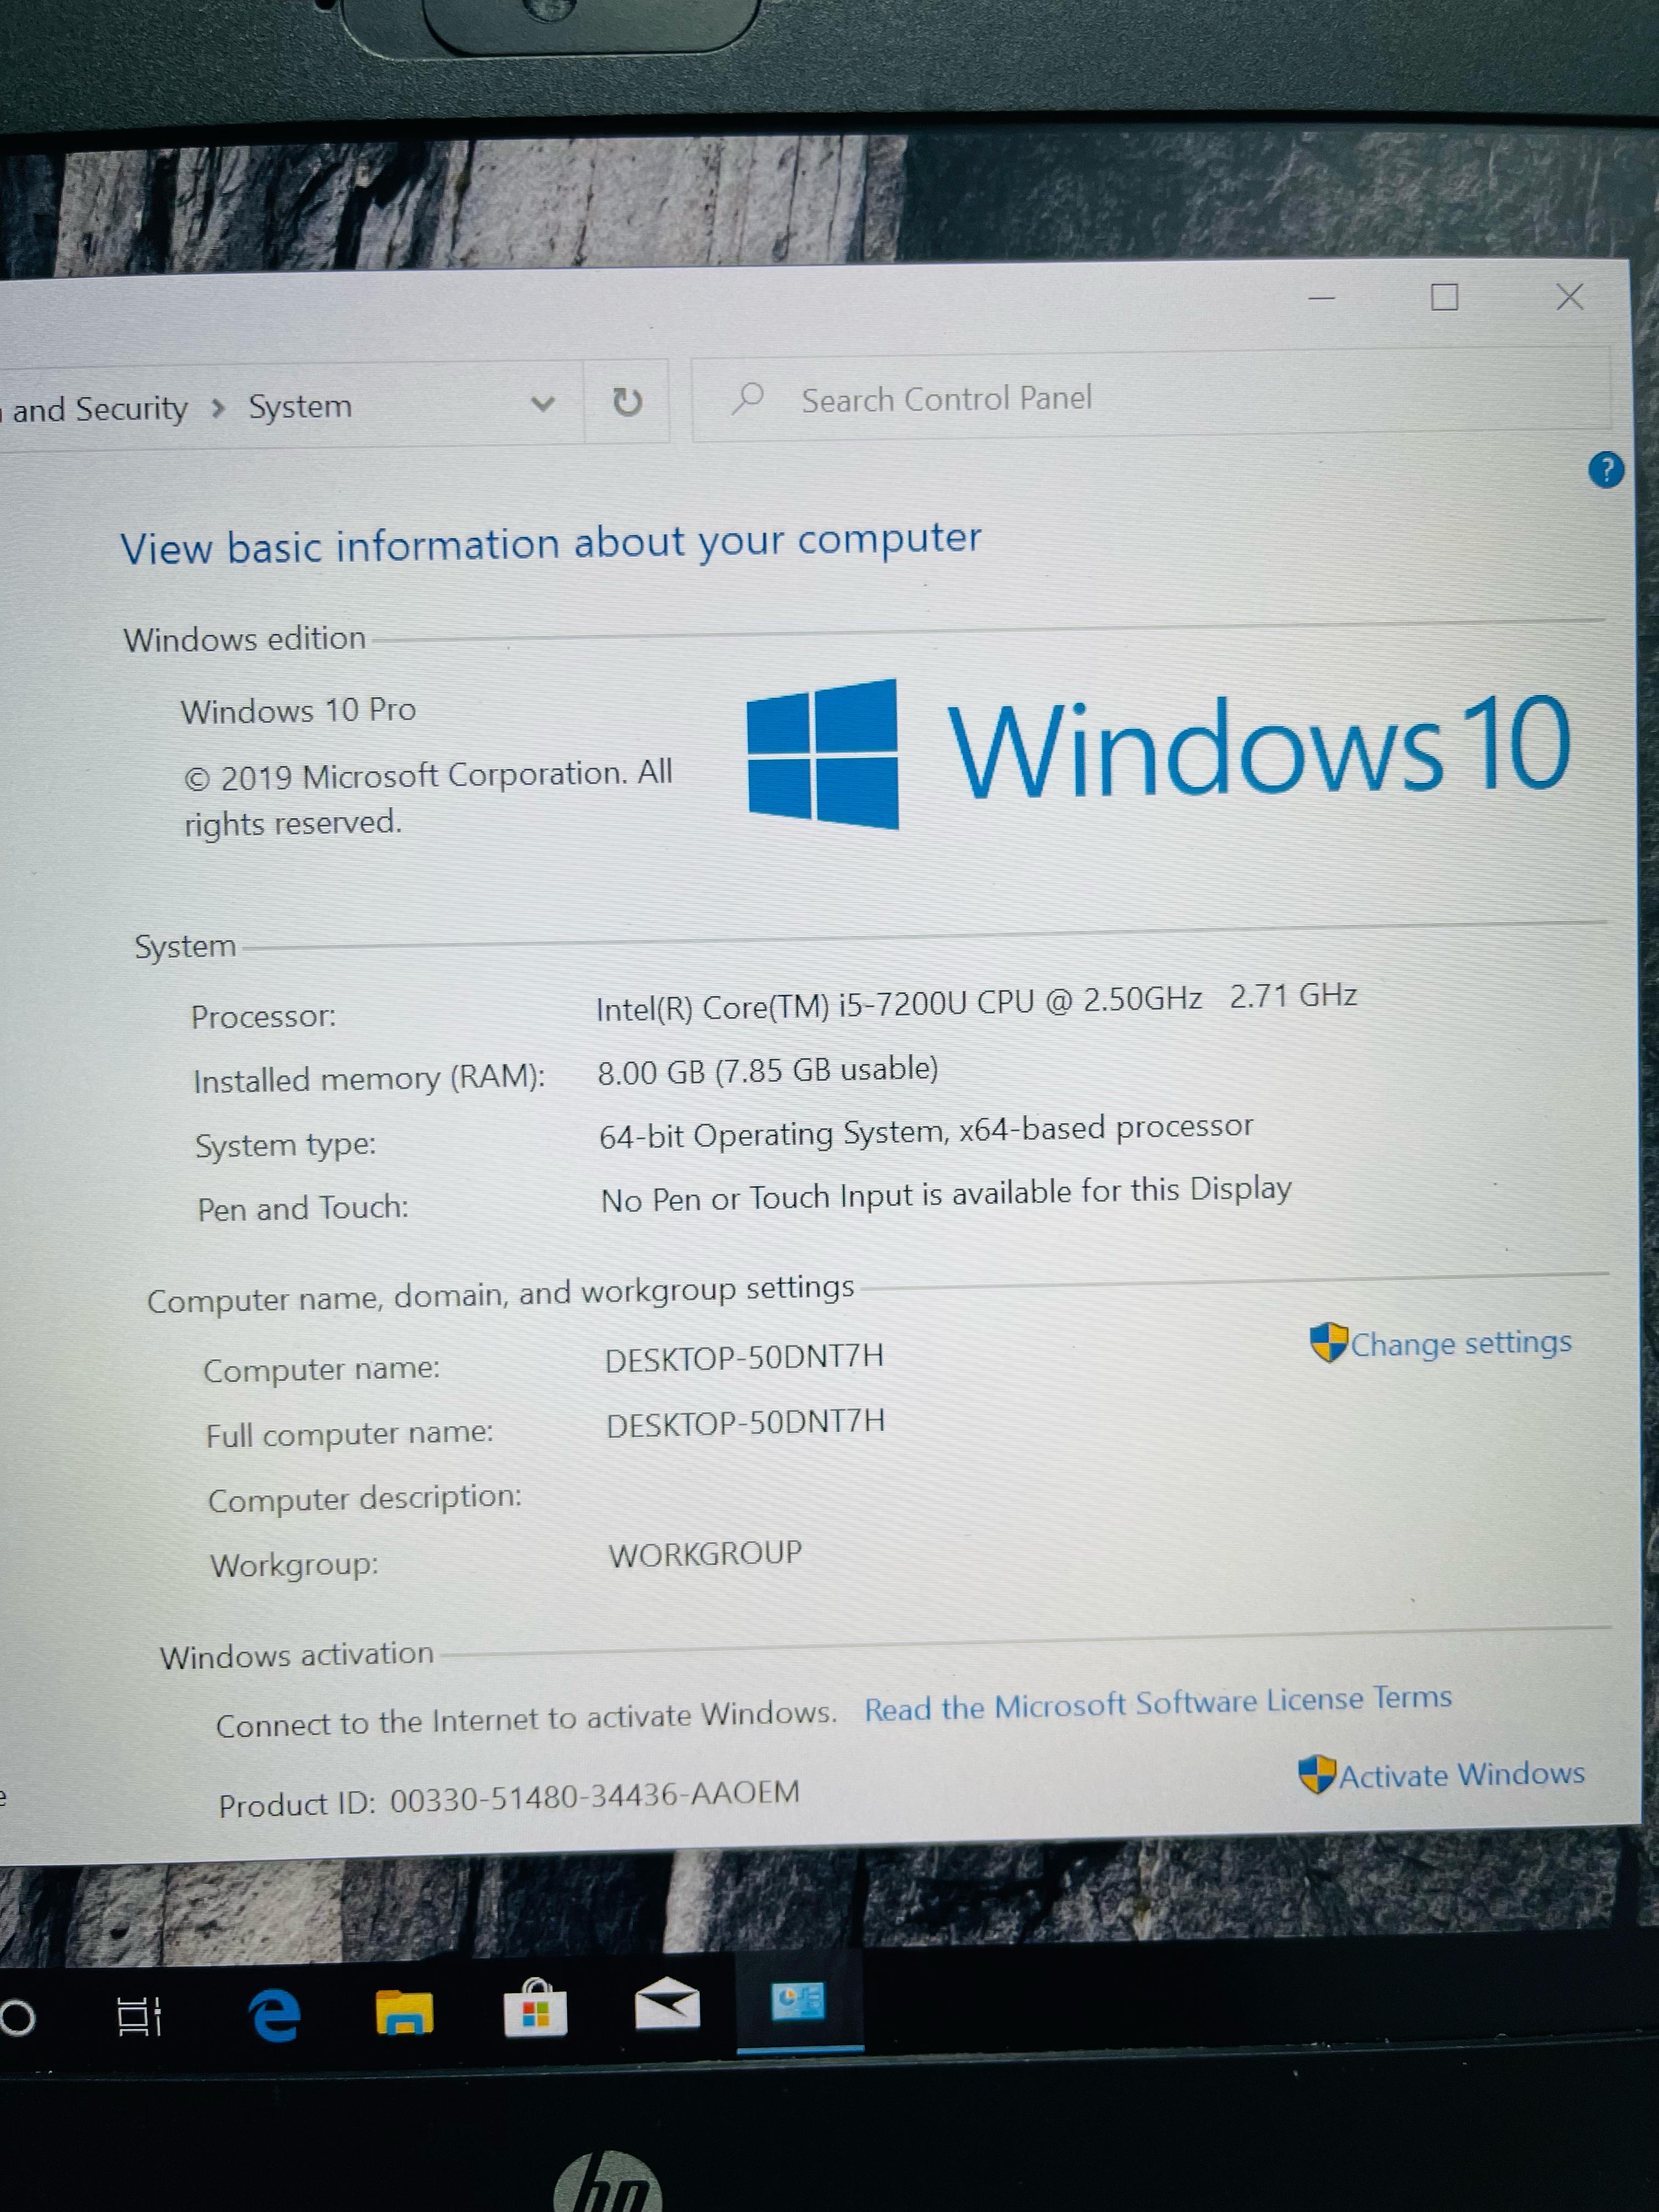Select the System breadcrumb item
1659x2212 pixels.
(300, 406)
